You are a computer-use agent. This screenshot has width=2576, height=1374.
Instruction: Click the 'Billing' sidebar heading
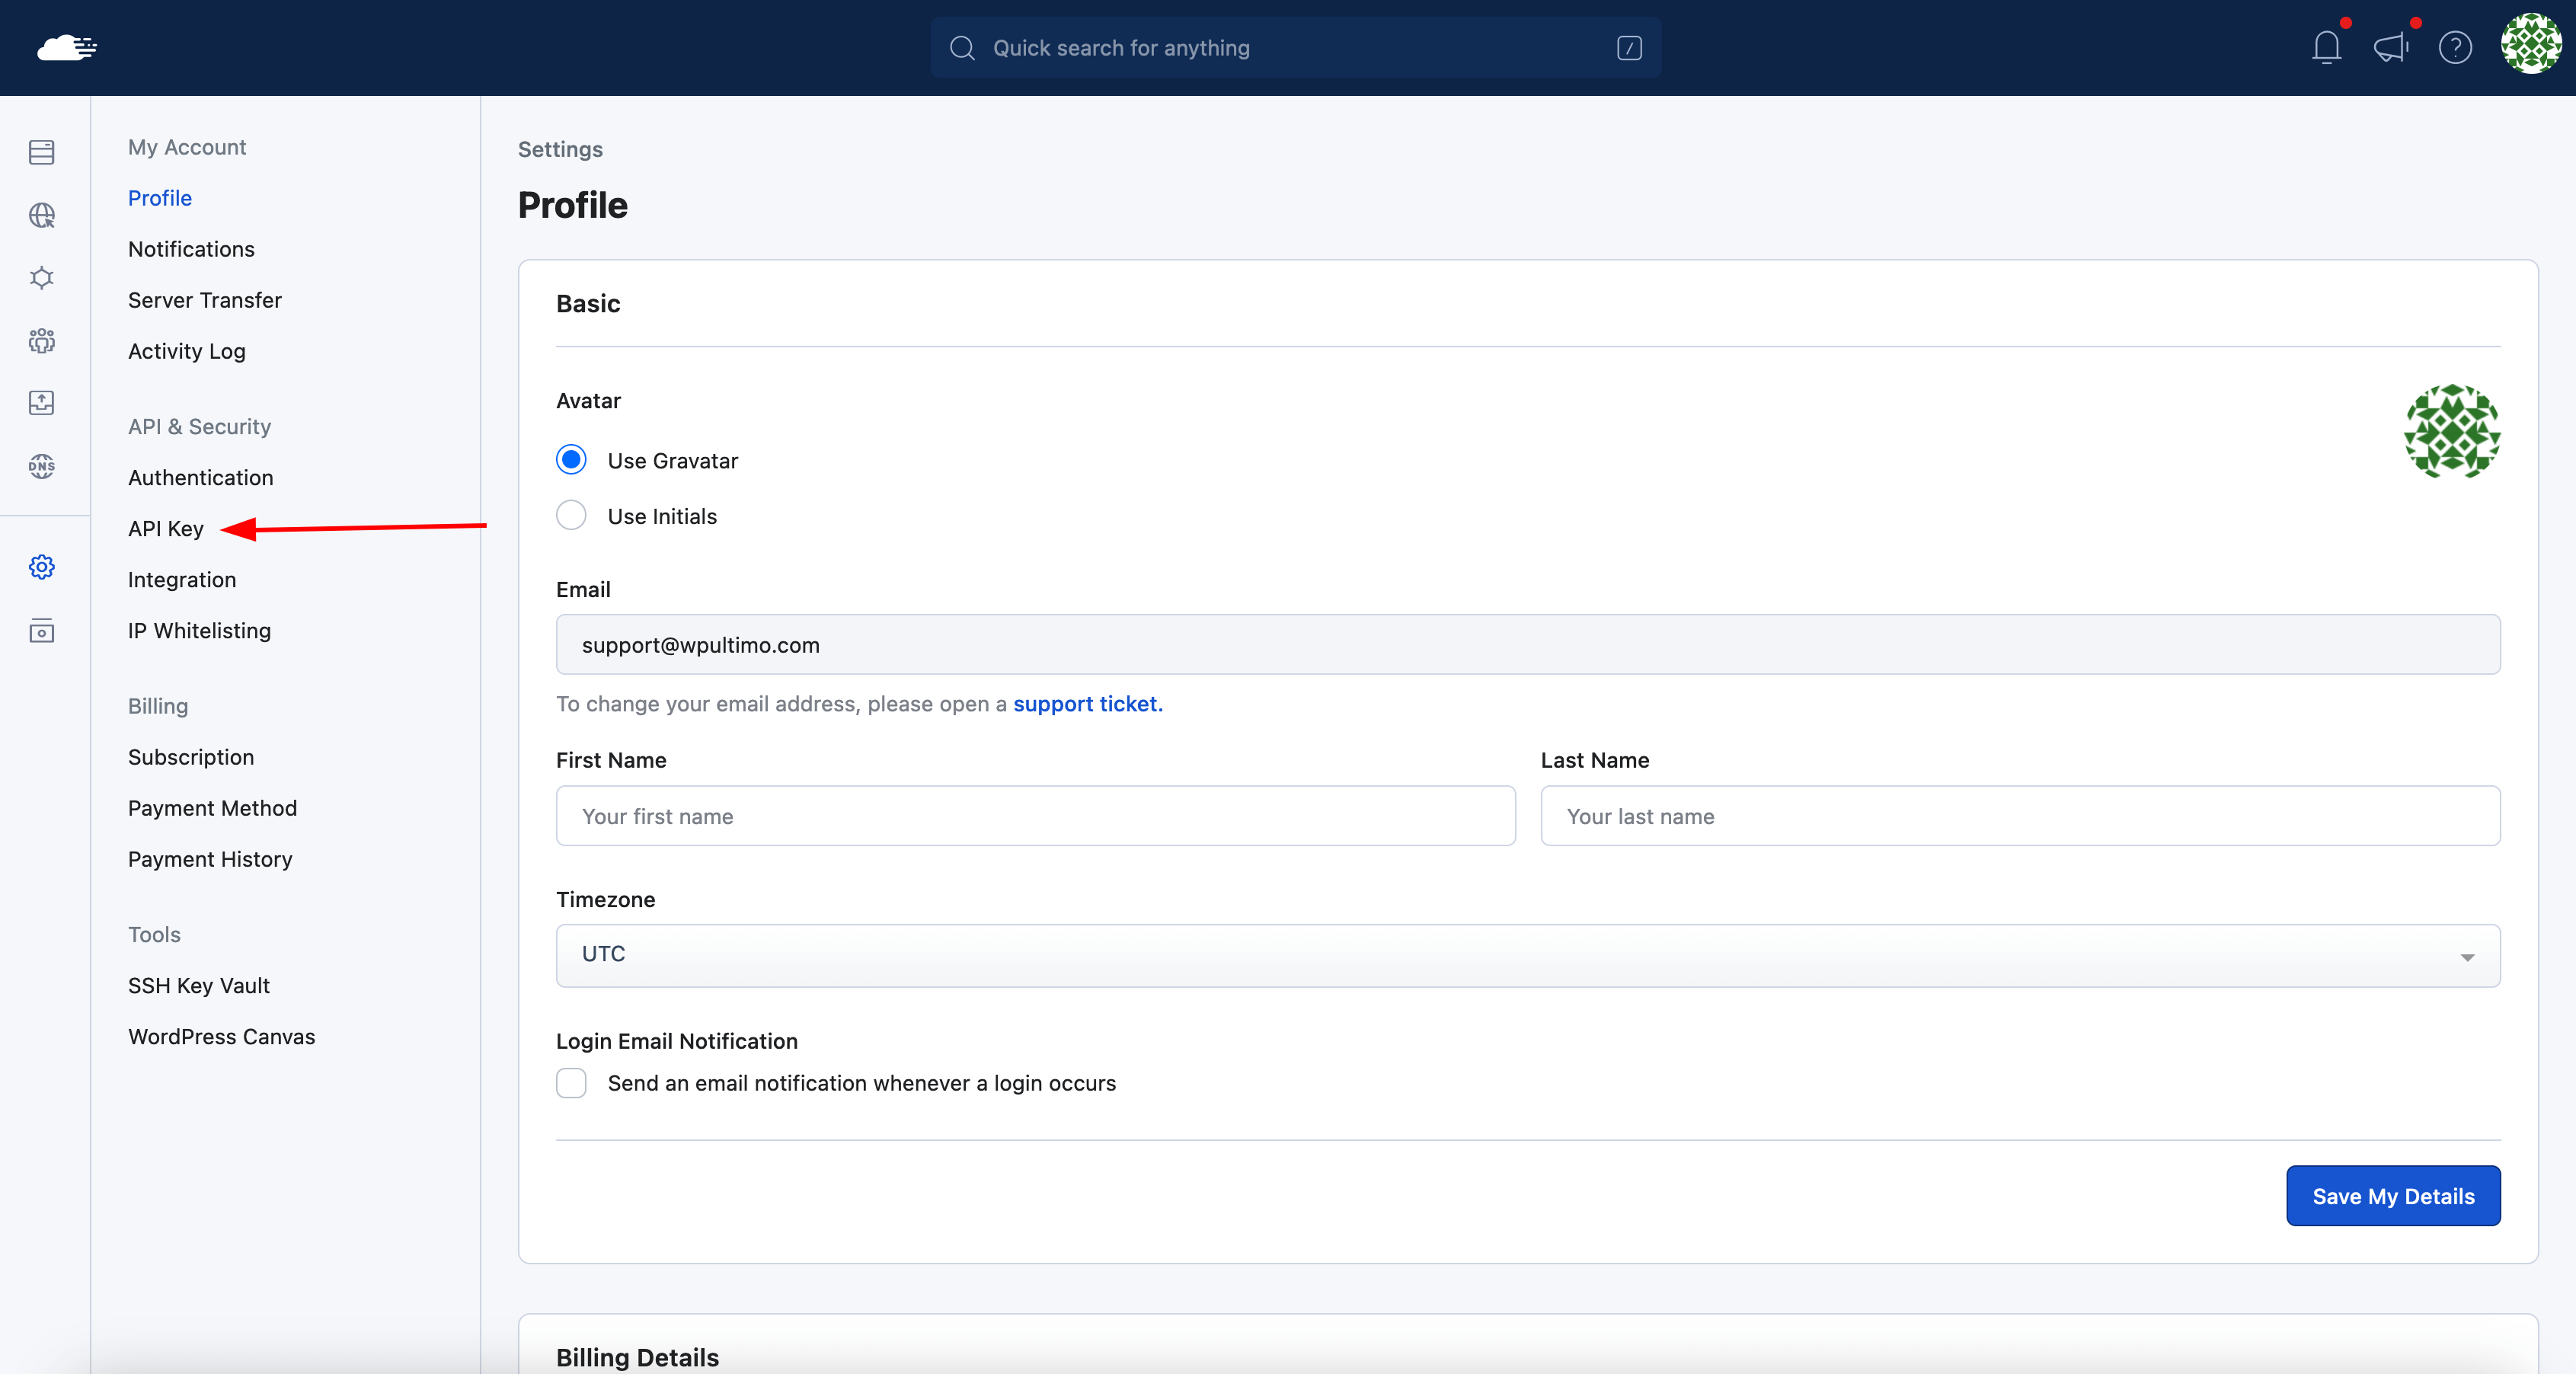(x=158, y=706)
